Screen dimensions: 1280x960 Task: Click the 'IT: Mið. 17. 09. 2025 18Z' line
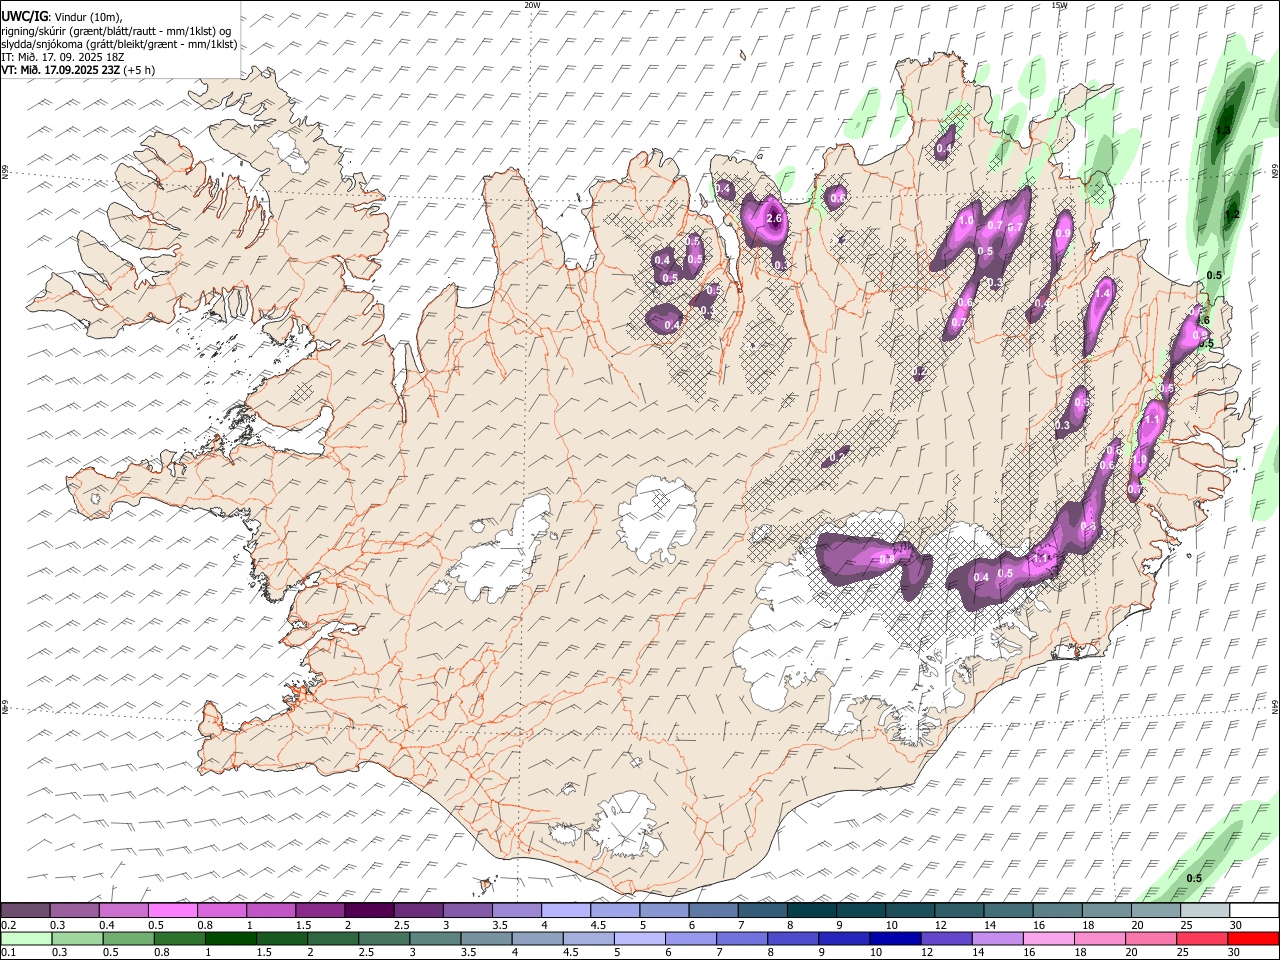62,57
